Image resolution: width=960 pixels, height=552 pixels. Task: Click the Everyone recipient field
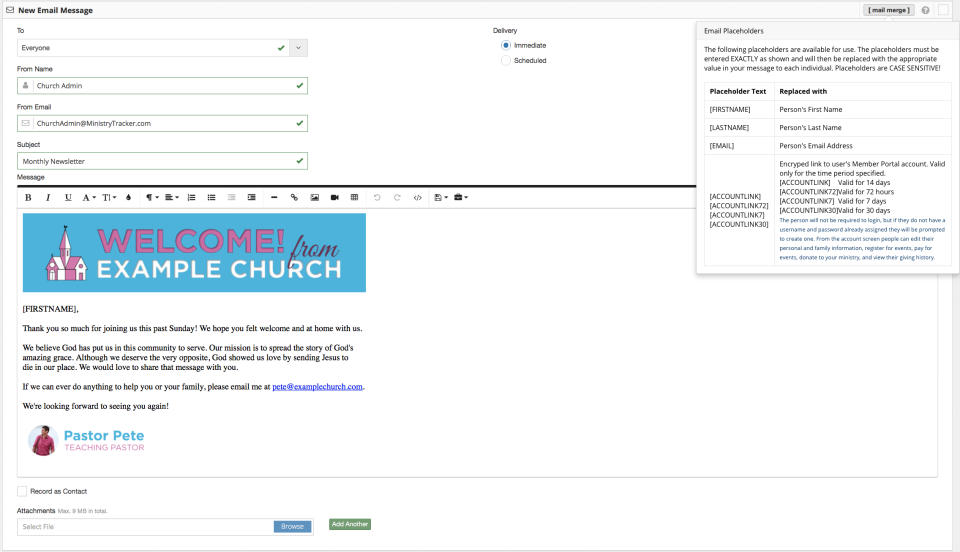(x=153, y=48)
